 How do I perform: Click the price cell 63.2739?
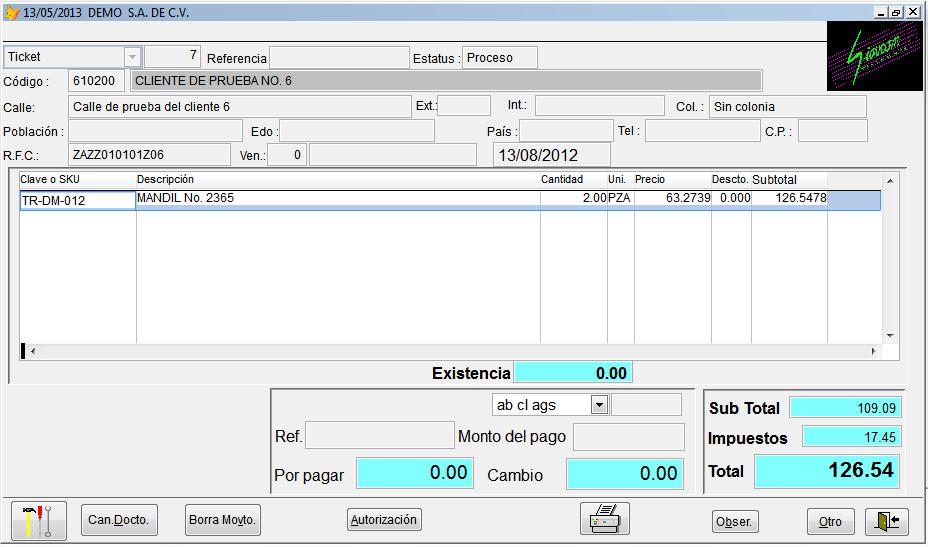672,199
